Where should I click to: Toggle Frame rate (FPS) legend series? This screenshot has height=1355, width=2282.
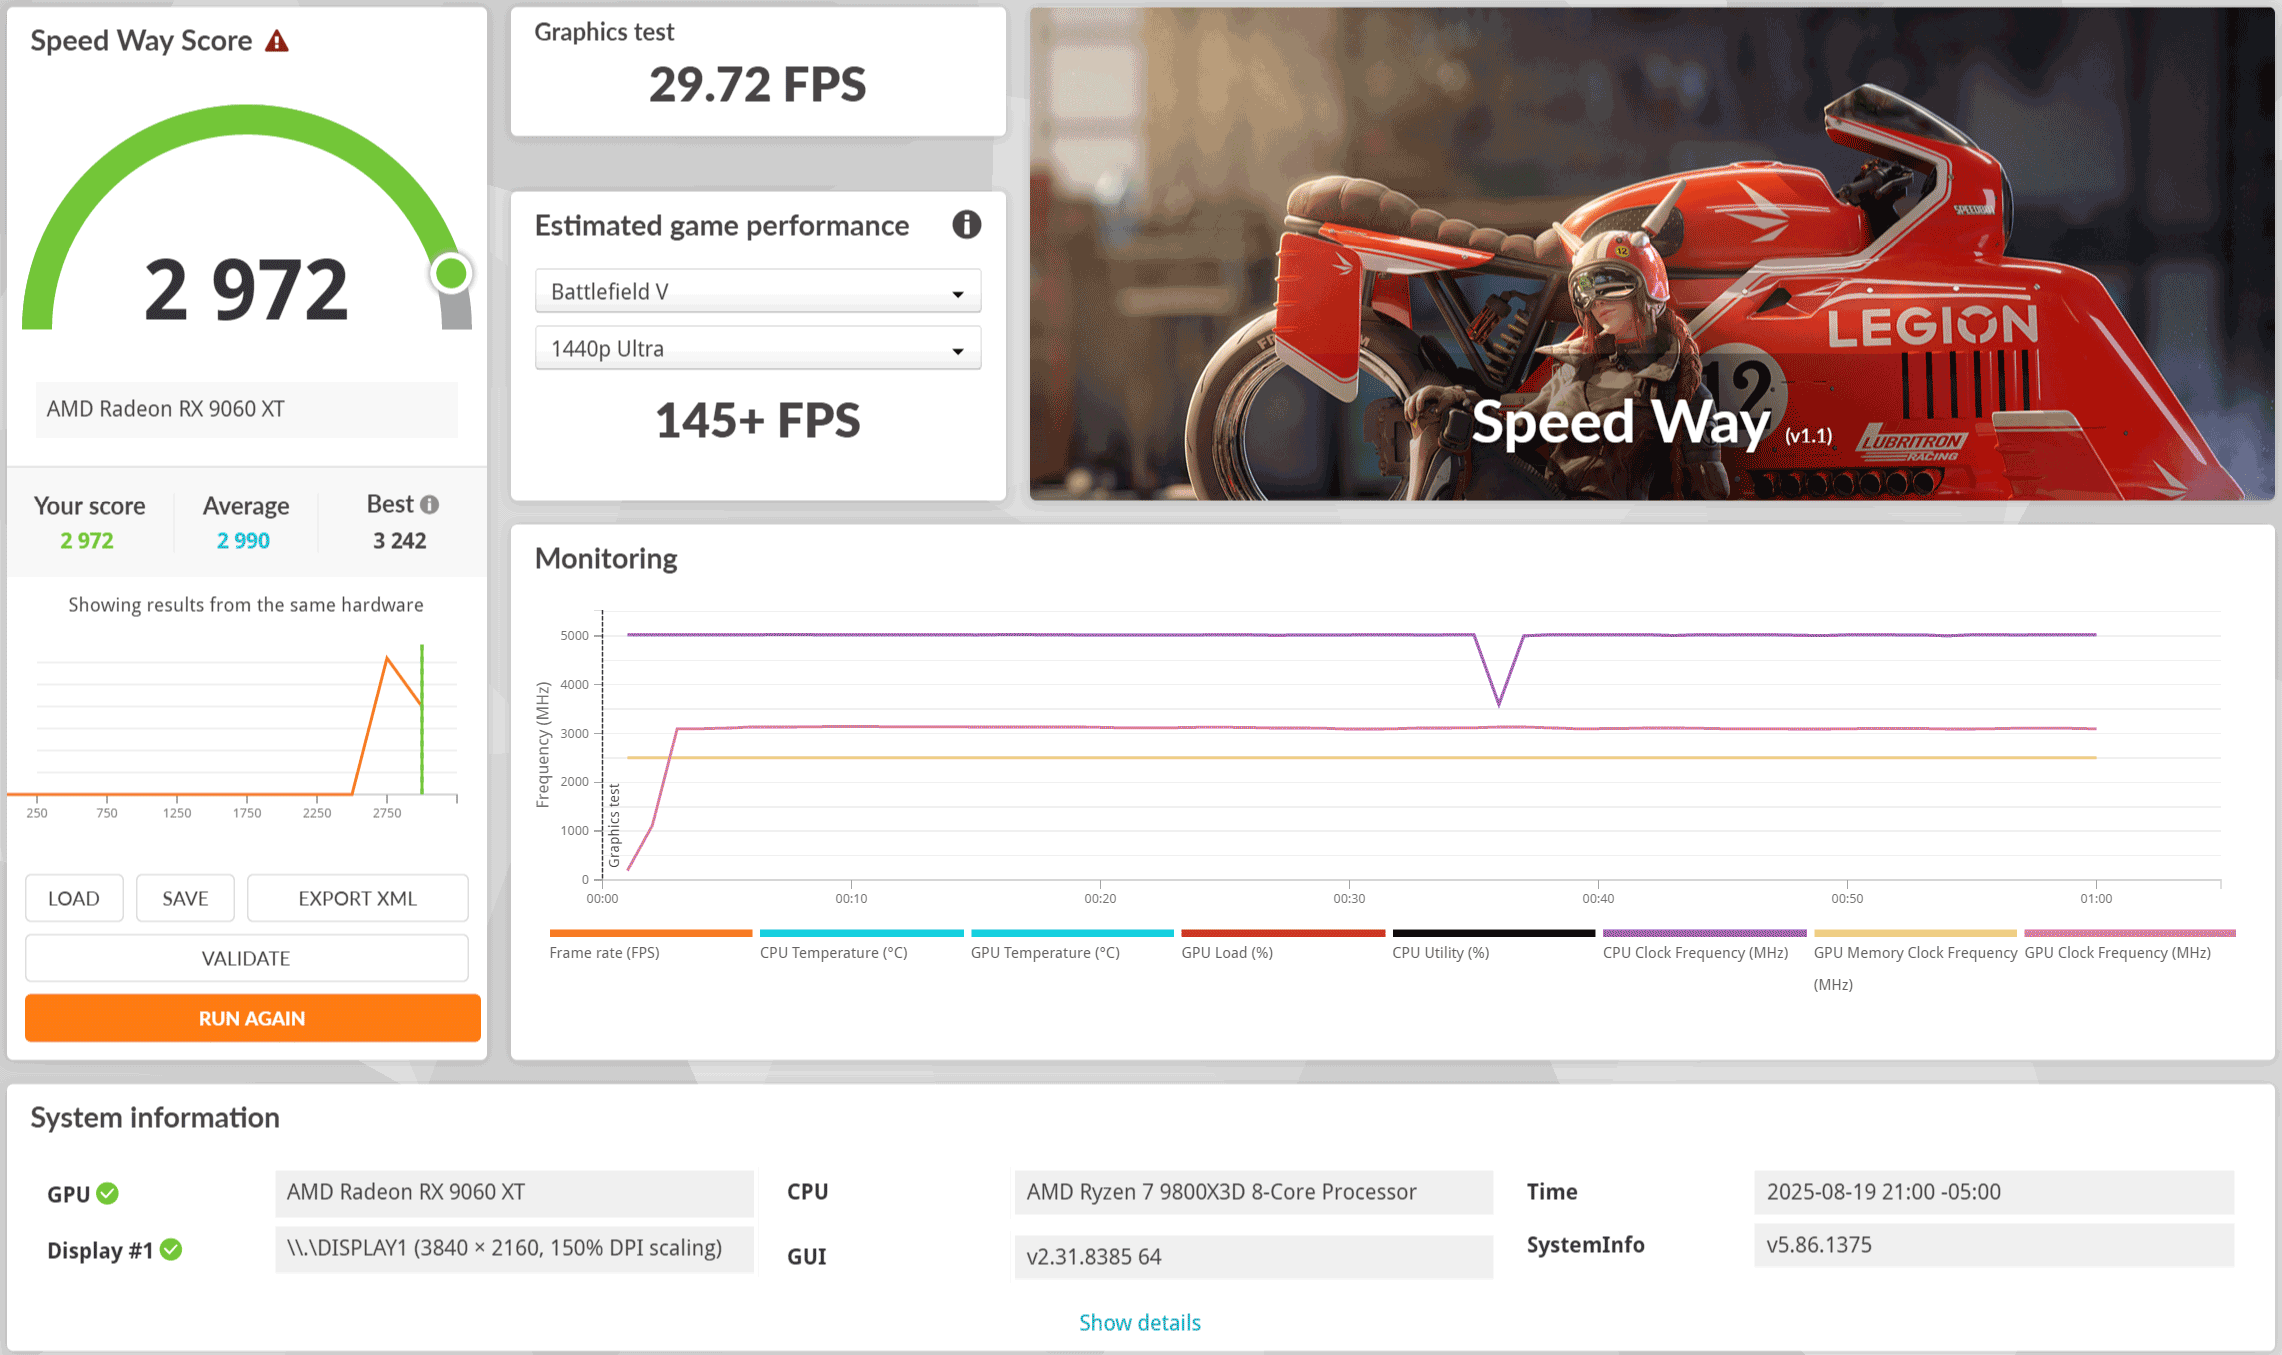tap(604, 952)
